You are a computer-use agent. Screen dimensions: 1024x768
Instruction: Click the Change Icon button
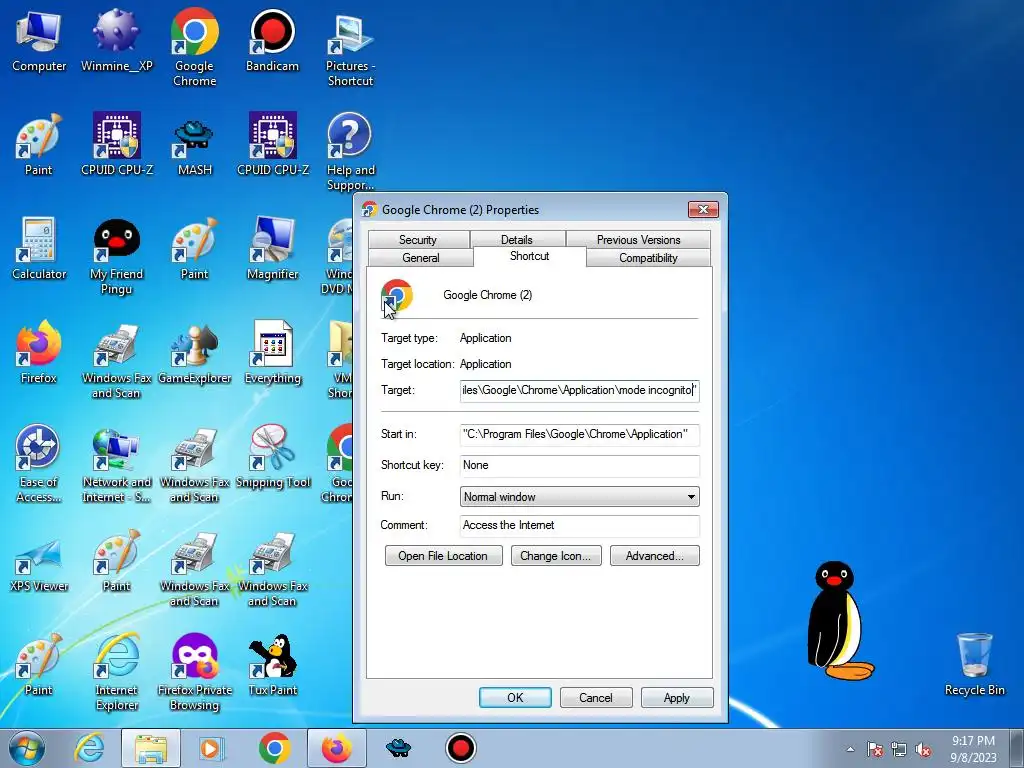pyautogui.click(x=556, y=556)
